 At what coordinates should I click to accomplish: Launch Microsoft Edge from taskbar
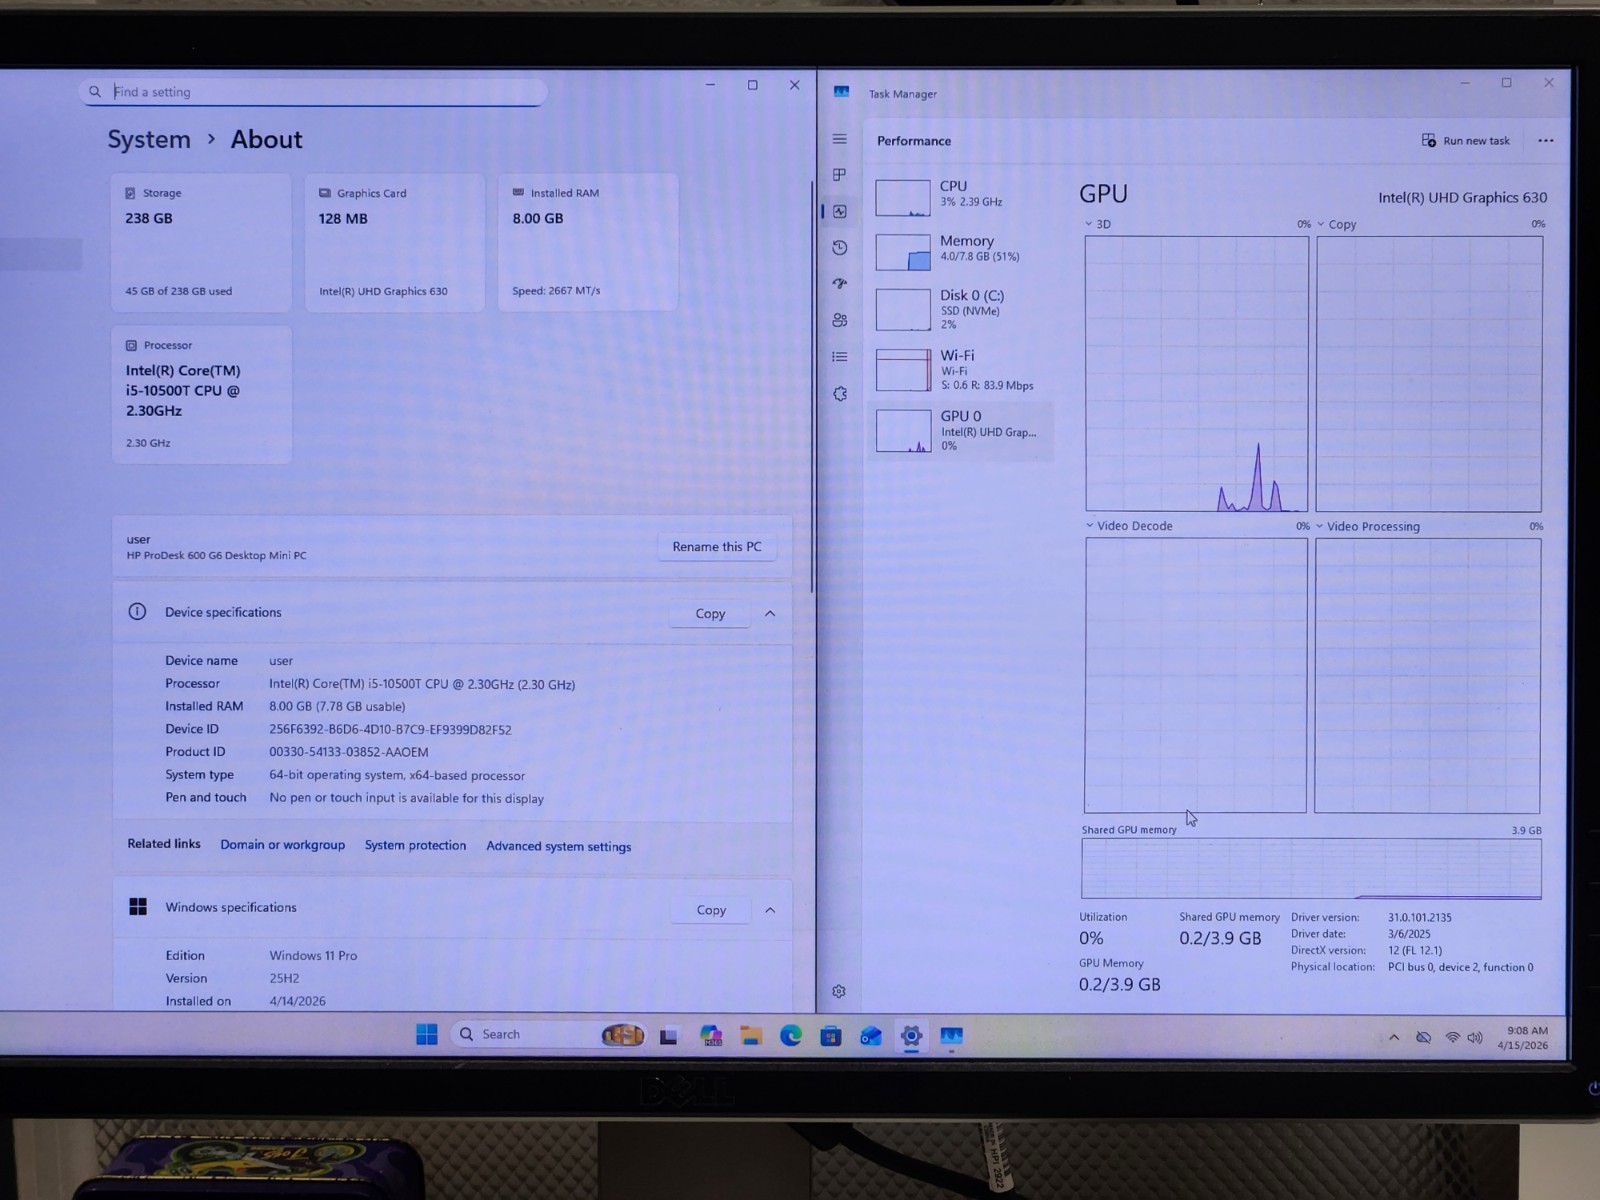click(791, 1036)
